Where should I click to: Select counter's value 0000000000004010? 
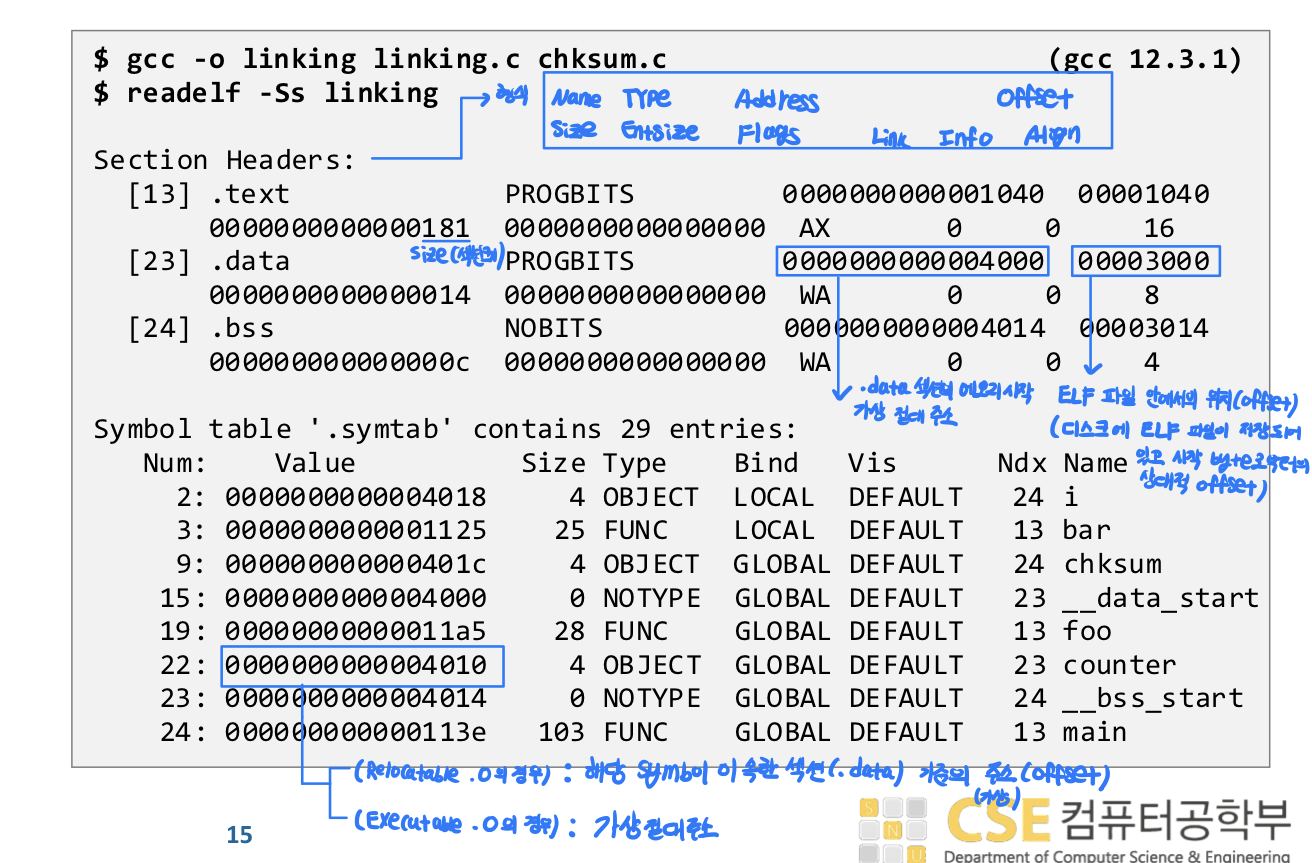click(x=356, y=665)
